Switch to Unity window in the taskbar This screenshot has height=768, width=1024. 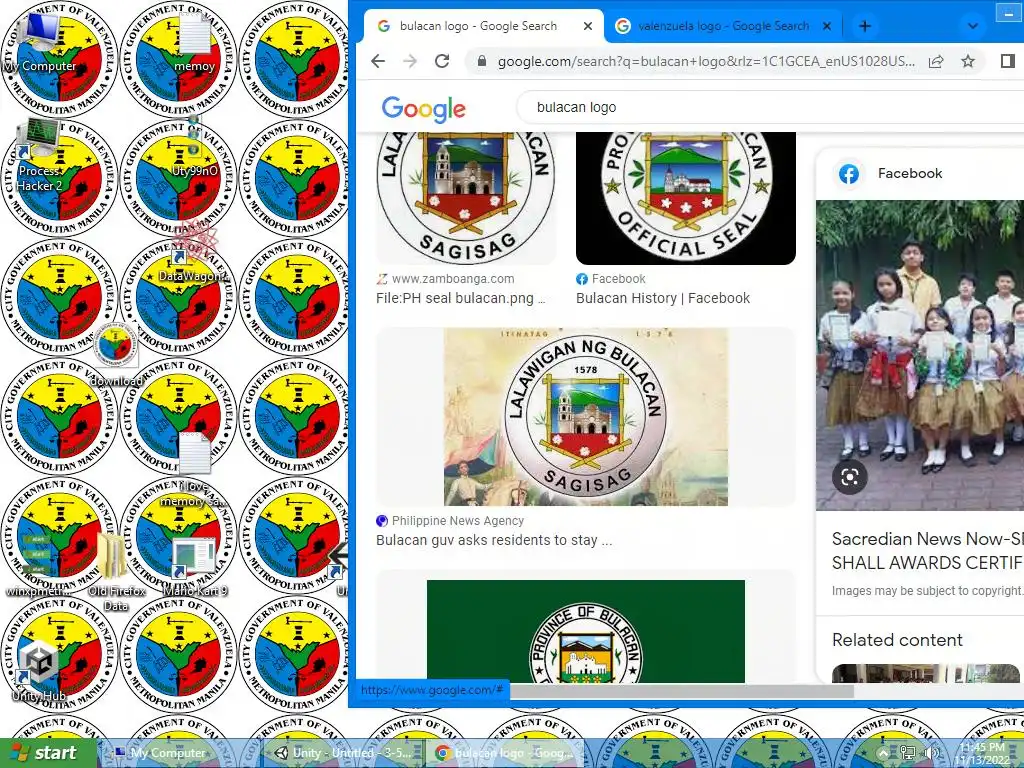pyautogui.click(x=344, y=753)
